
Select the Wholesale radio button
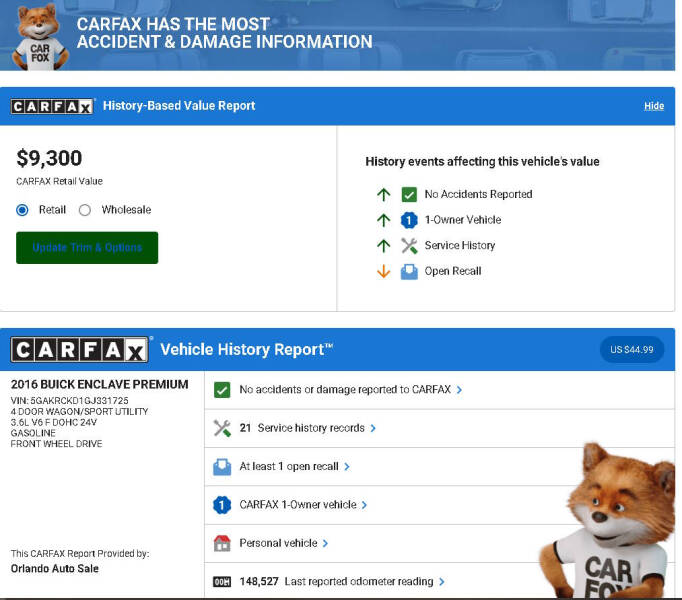click(x=84, y=210)
